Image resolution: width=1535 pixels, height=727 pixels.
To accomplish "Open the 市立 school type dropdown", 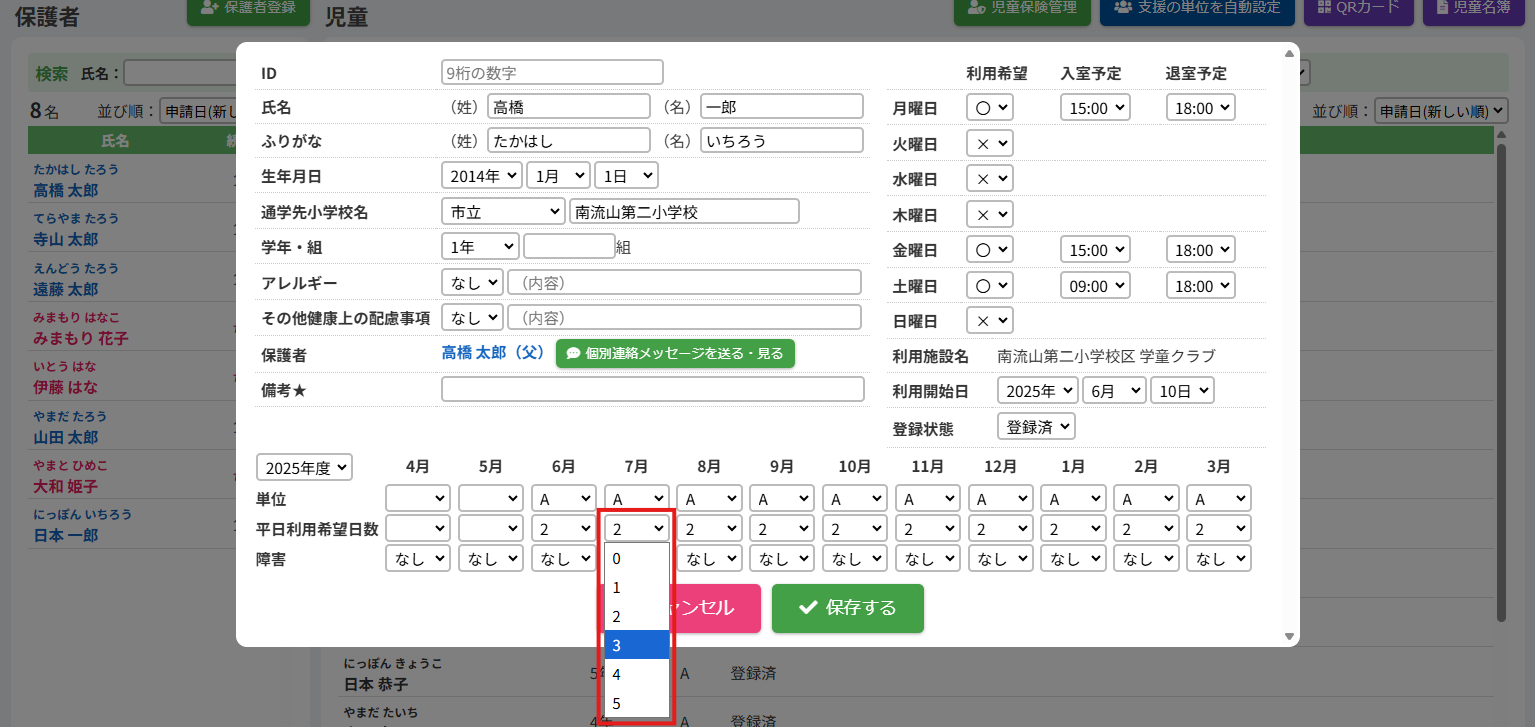I will pos(503,212).
